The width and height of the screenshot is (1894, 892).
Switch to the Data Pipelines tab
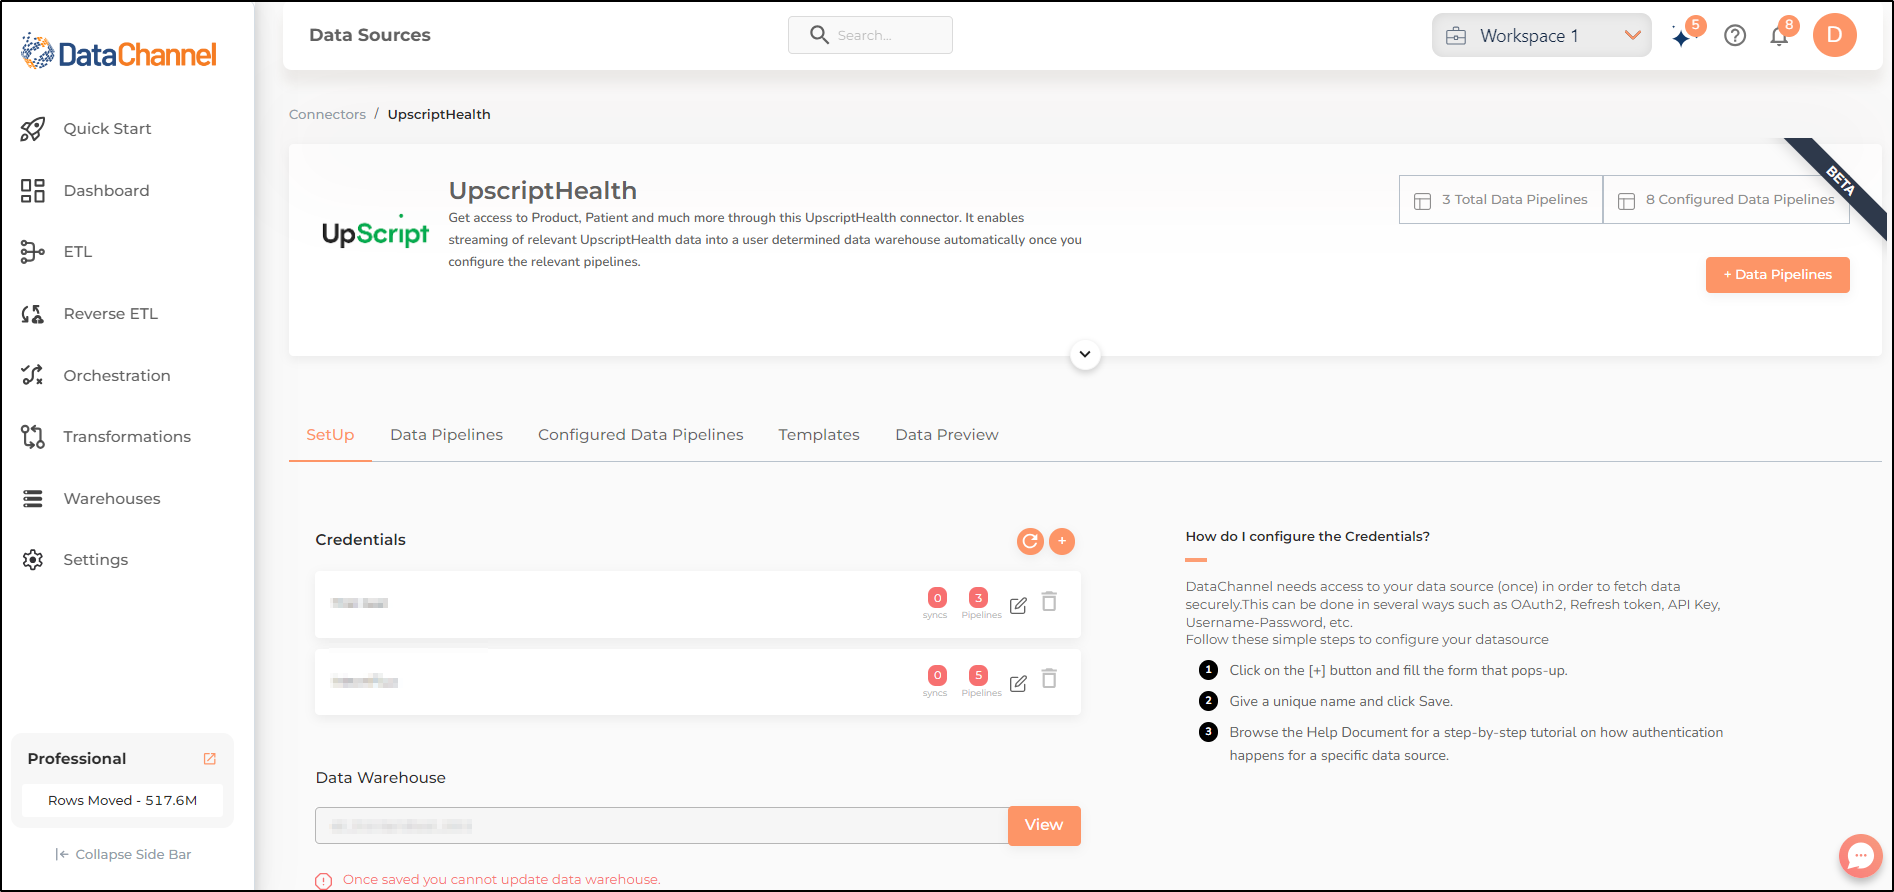click(446, 435)
